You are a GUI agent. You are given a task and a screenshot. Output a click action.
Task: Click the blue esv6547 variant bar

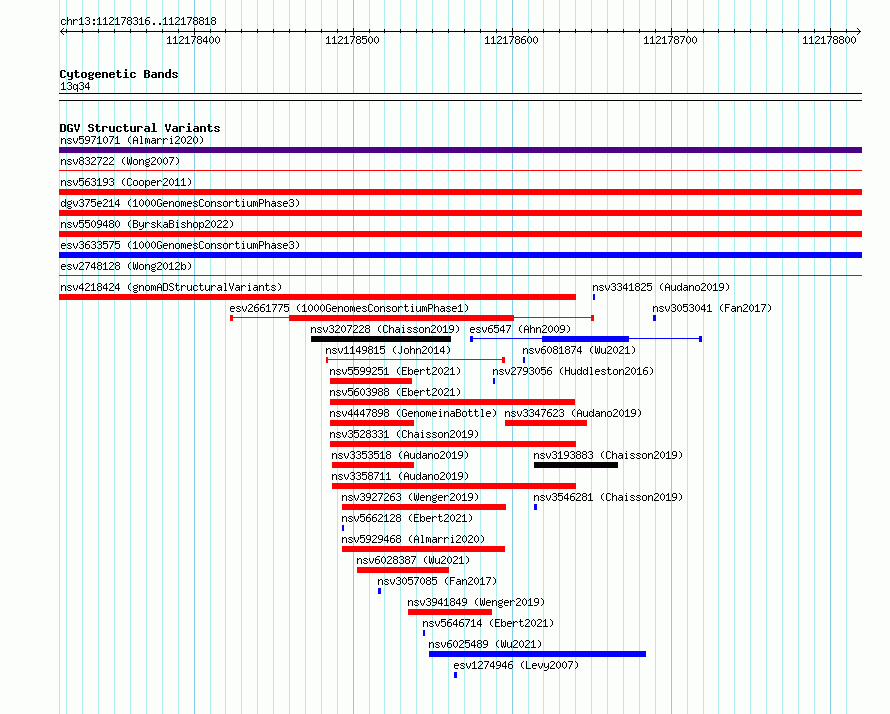[x=586, y=339]
